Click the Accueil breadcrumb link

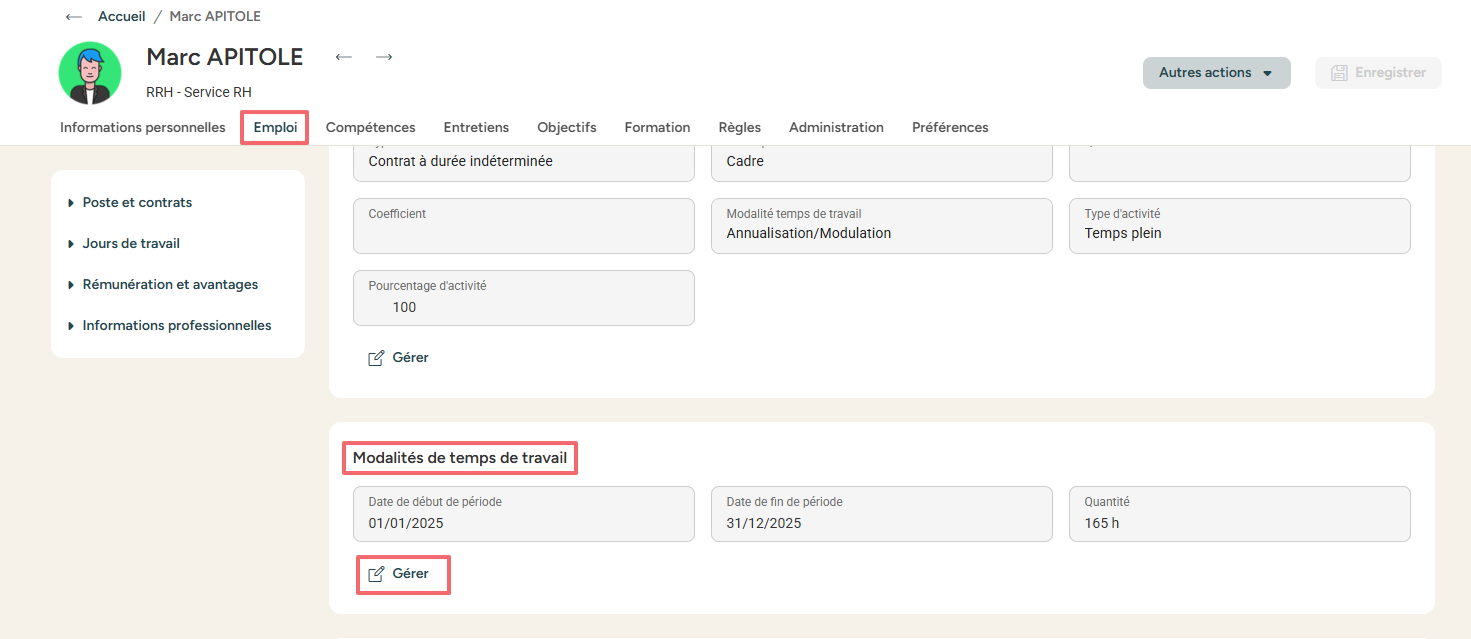point(121,17)
